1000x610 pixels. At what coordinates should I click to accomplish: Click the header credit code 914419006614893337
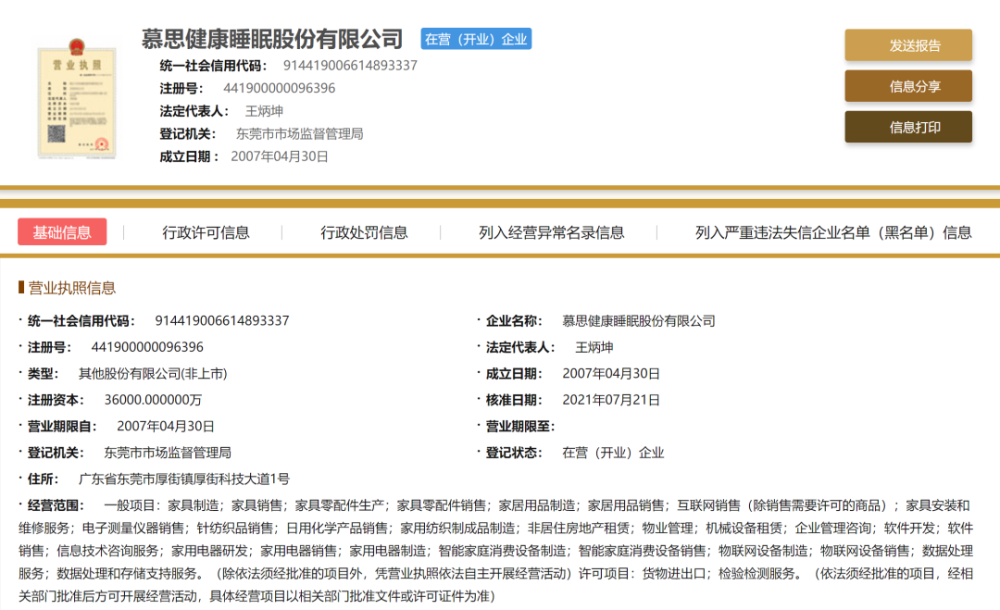point(350,65)
